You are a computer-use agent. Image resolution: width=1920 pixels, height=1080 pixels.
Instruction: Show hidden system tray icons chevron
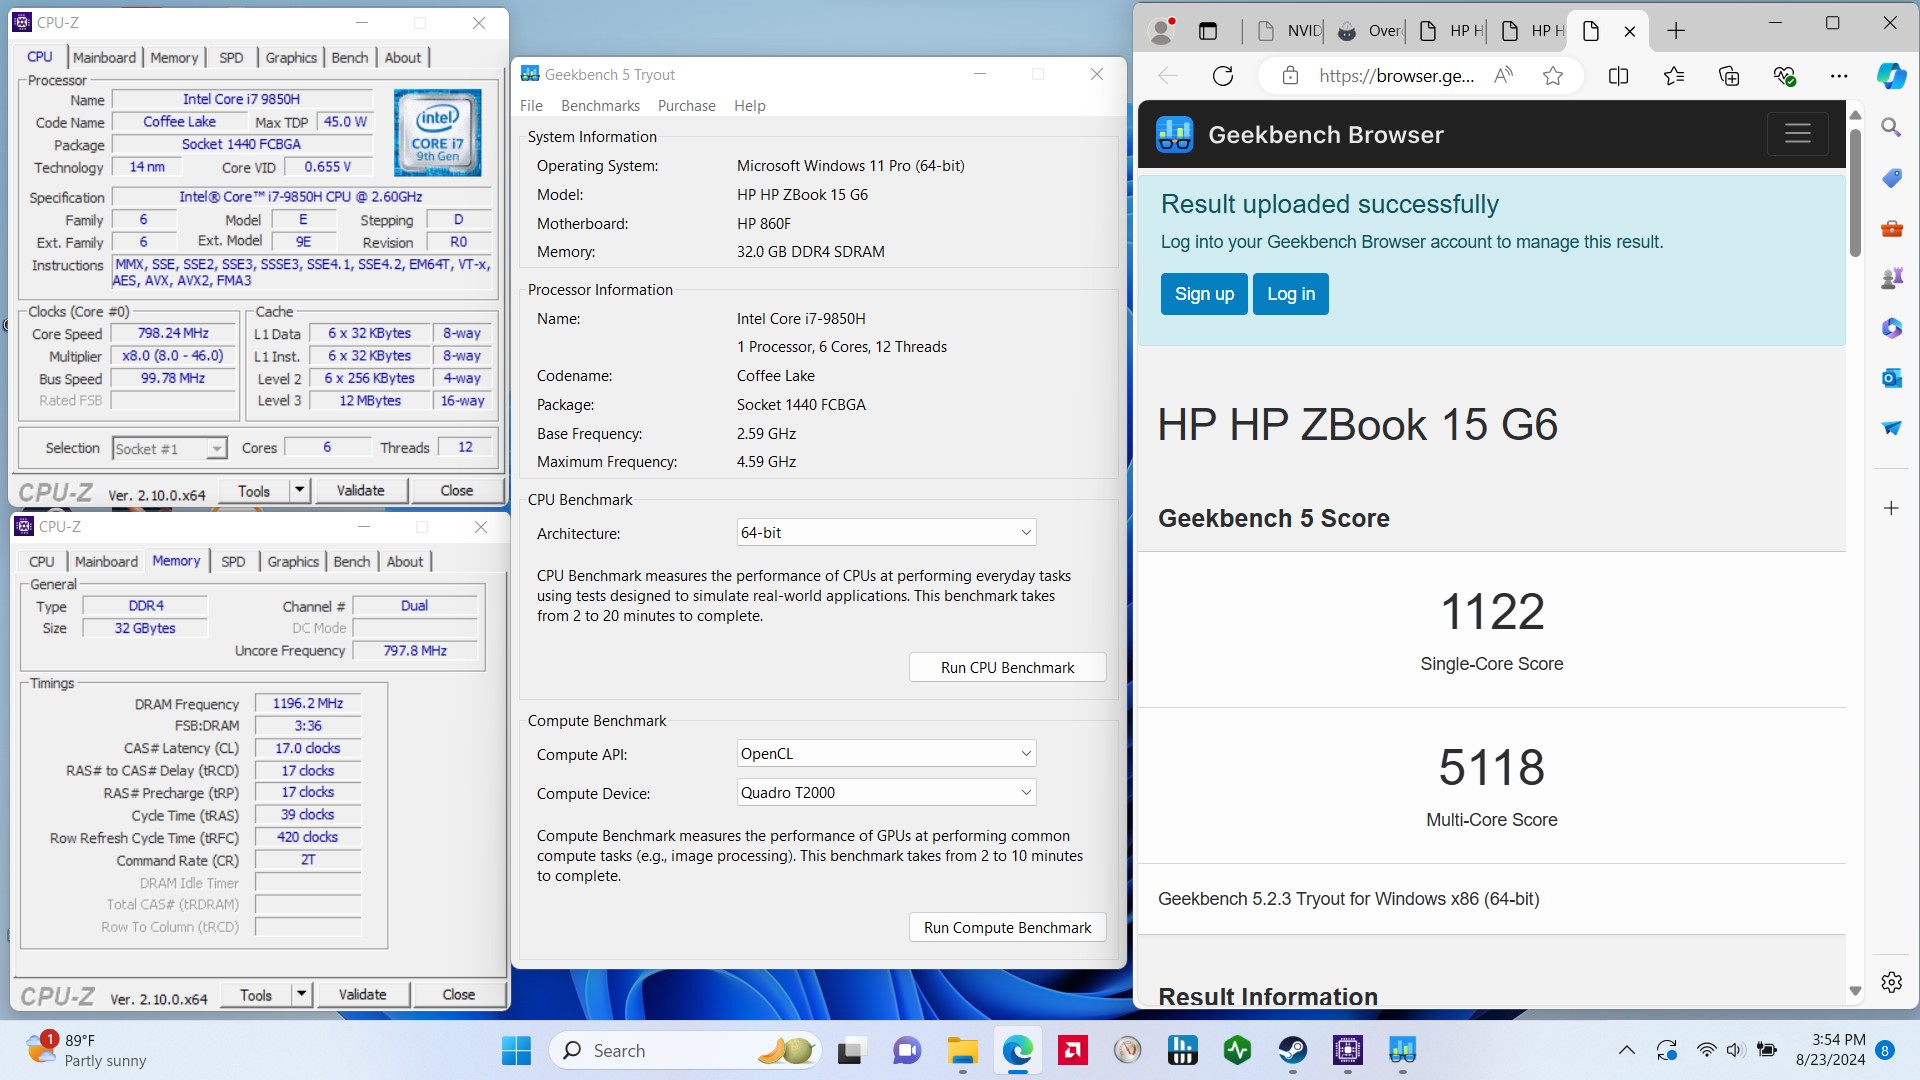[x=1627, y=1050]
